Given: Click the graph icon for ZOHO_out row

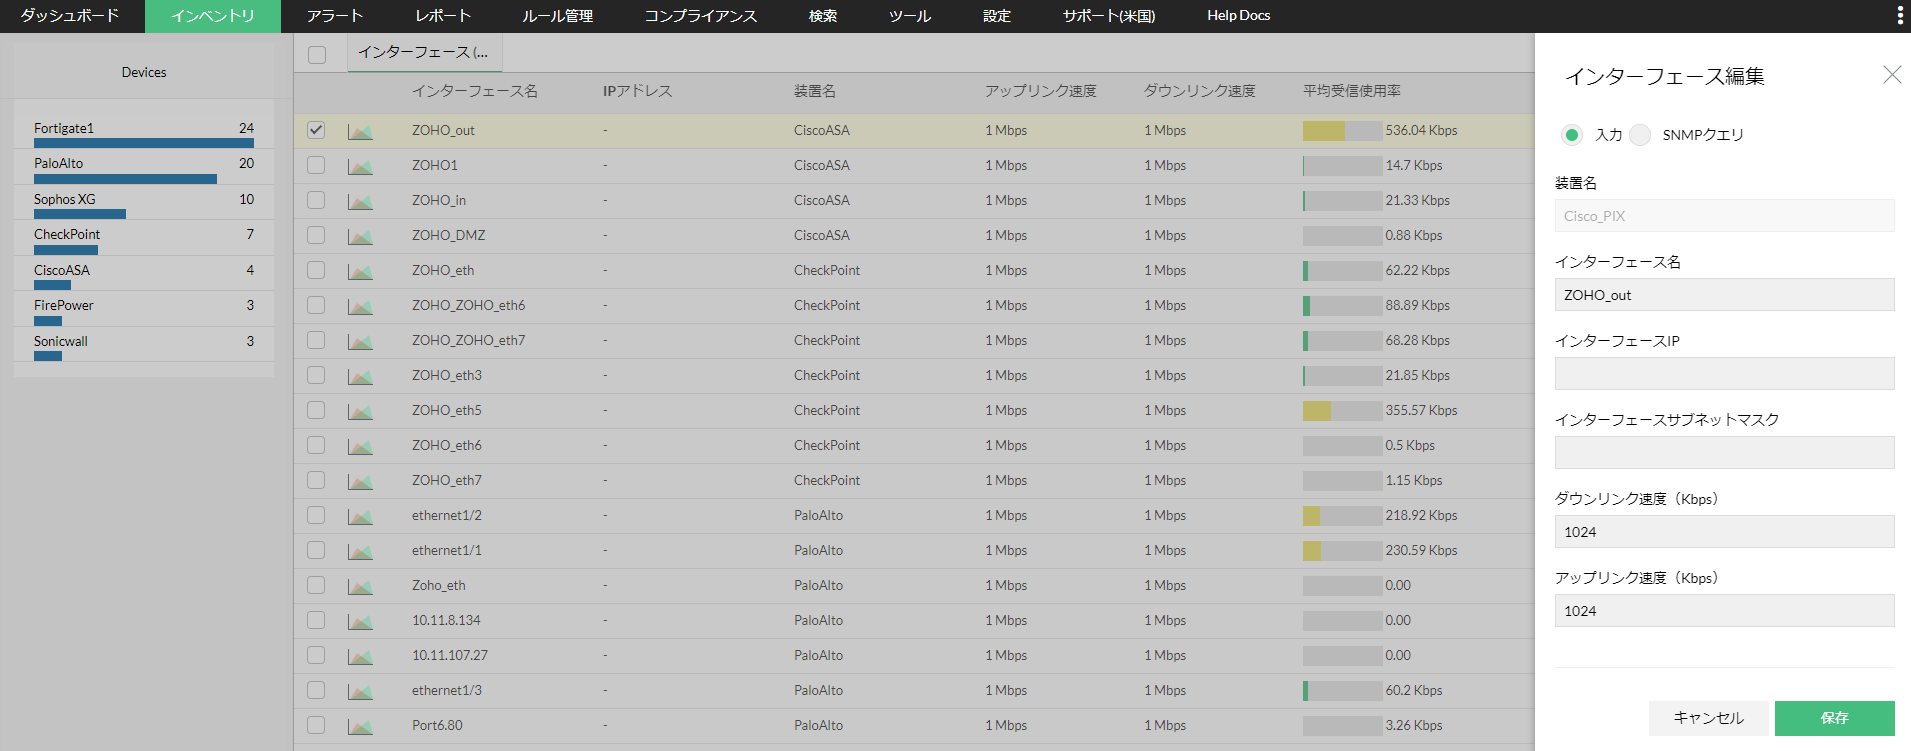Looking at the screenshot, I should (x=360, y=131).
